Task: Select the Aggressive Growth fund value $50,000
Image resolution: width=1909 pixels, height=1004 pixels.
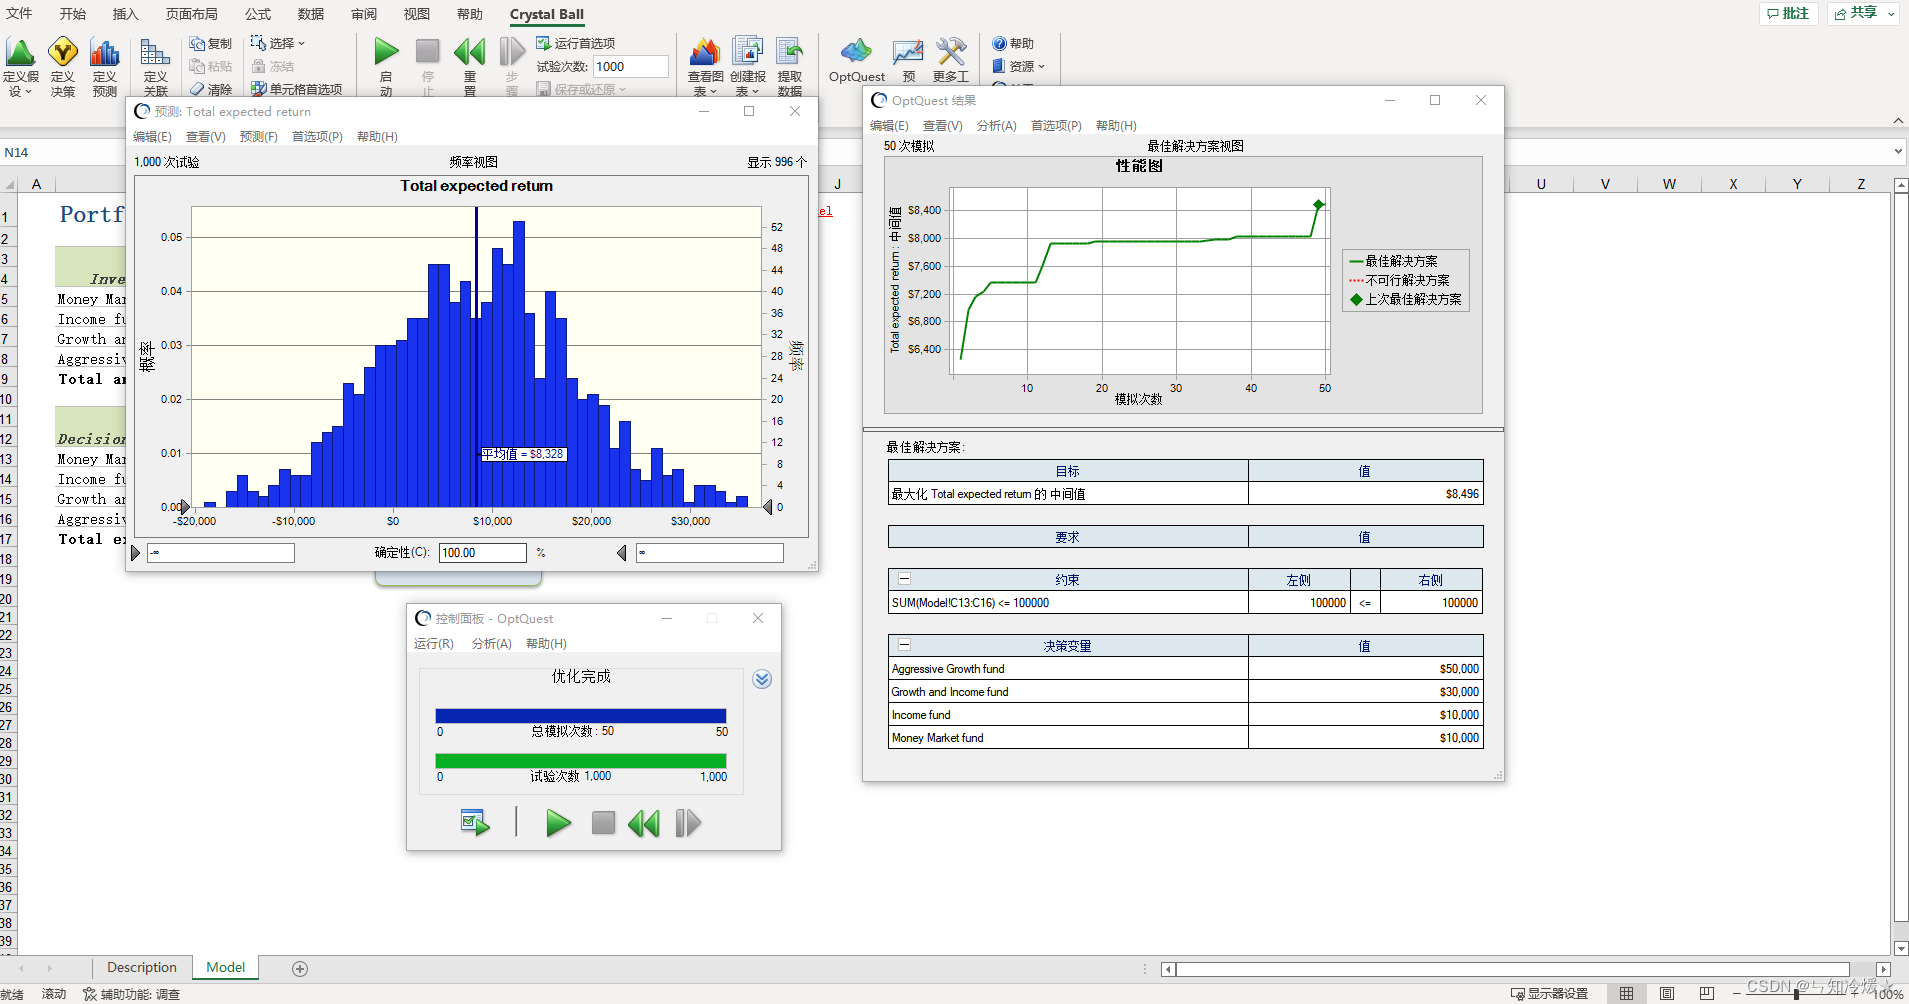Action: [x=1365, y=669]
